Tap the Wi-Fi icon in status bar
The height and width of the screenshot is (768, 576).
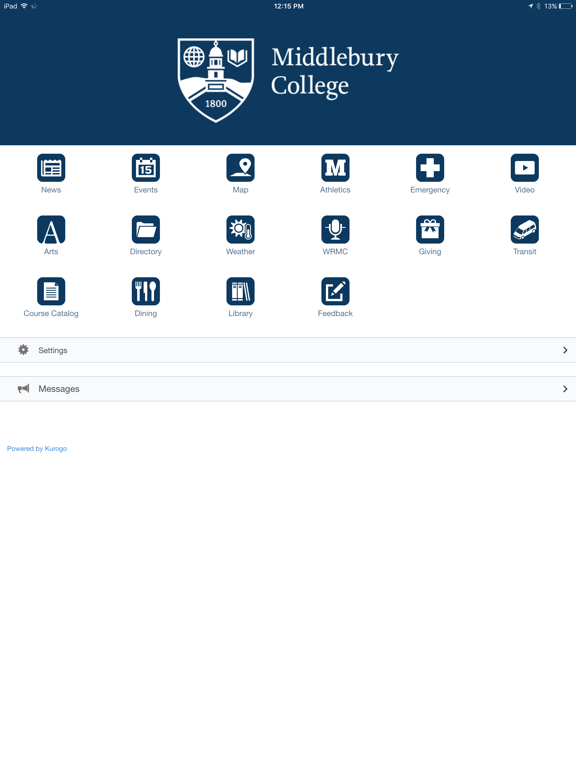(x=24, y=6)
